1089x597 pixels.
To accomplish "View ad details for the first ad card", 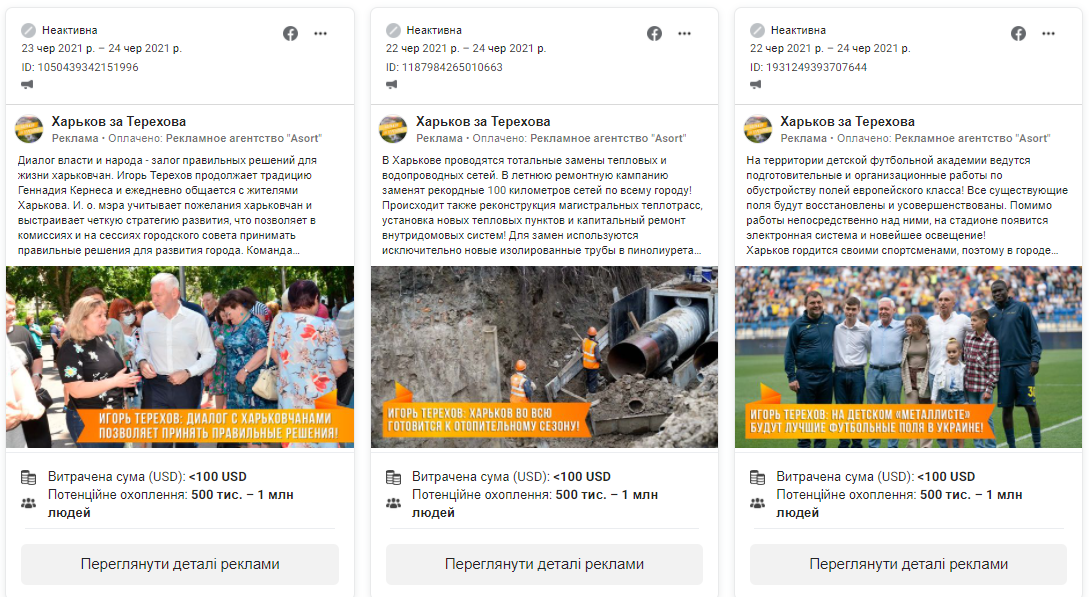I will pyautogui.click(x=180, y=564).
